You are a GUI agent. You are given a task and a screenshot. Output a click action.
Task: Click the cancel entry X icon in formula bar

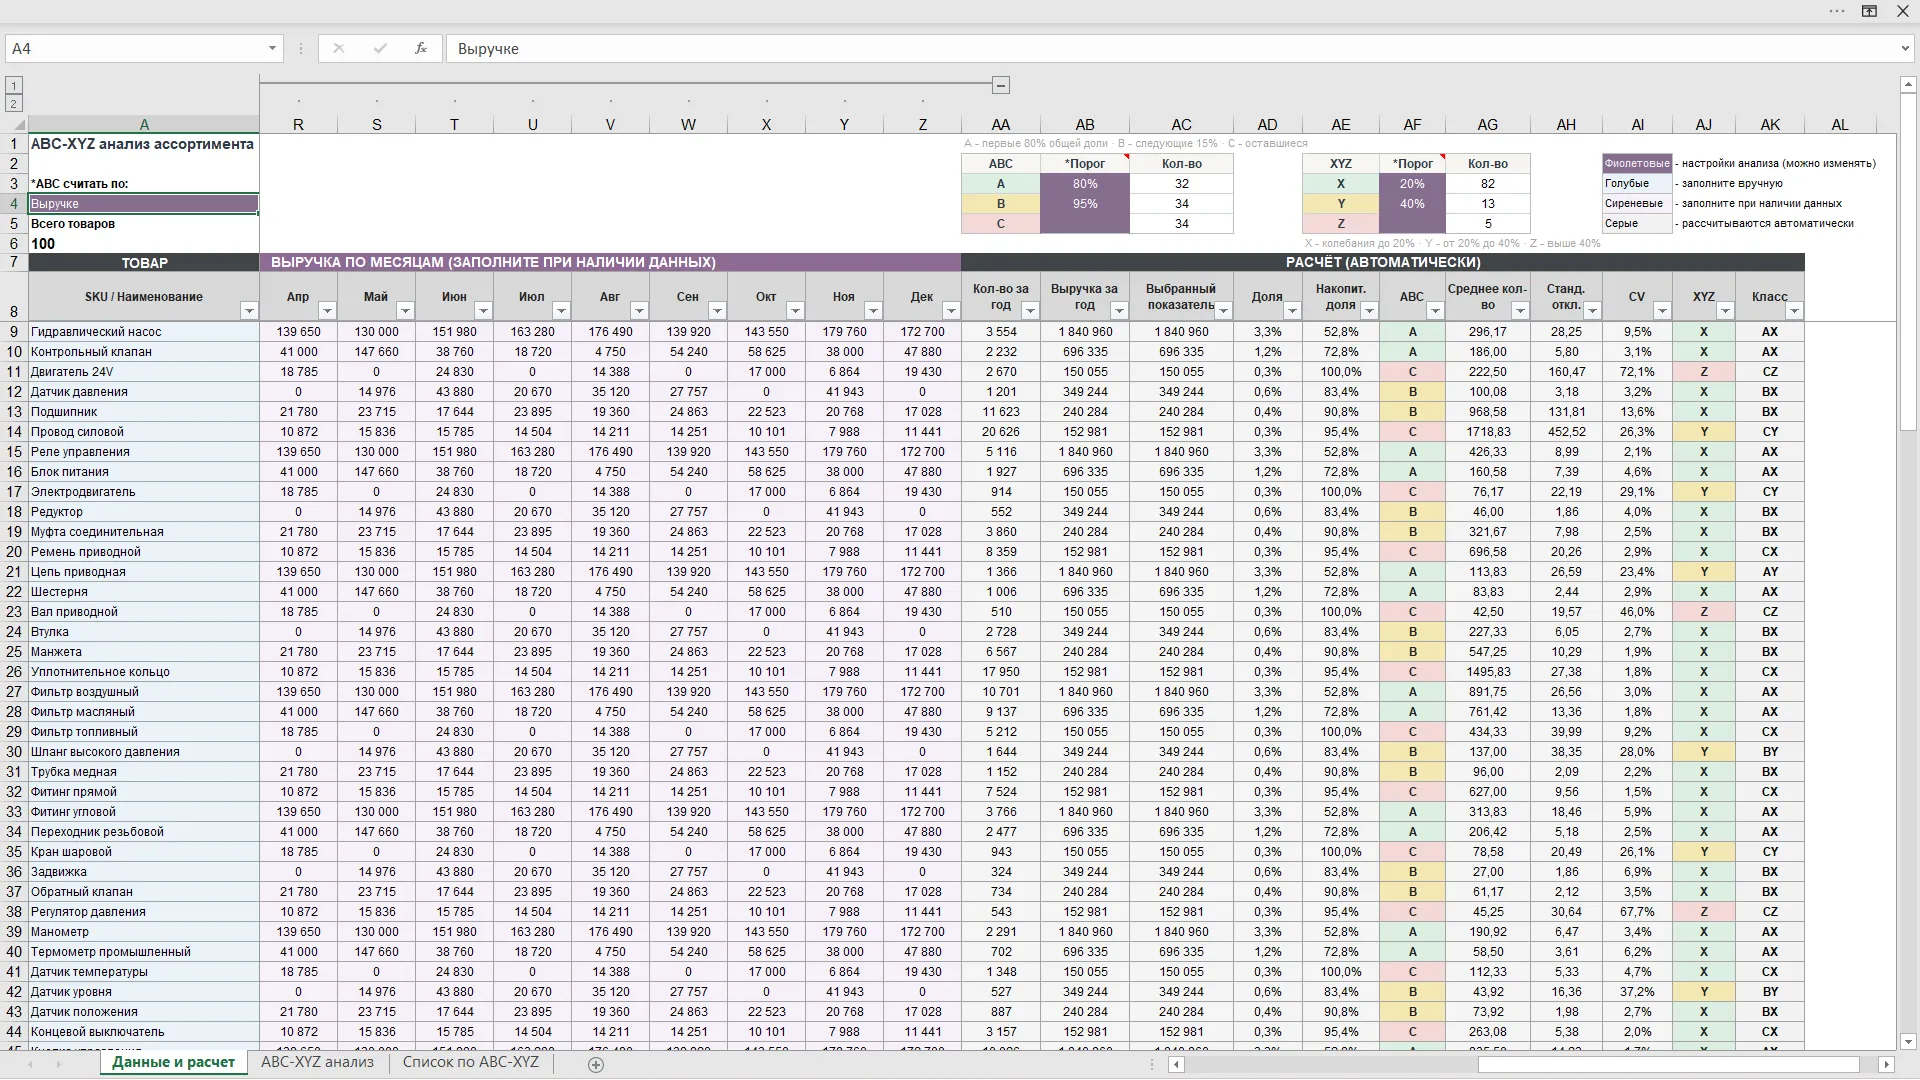click(339, 48)
